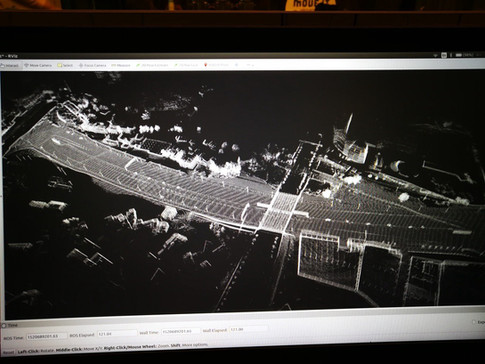The height and width of the screenshot is (364, 485).
Task: Select the 2D Nav Goal tool
Action: pos(186,65)
